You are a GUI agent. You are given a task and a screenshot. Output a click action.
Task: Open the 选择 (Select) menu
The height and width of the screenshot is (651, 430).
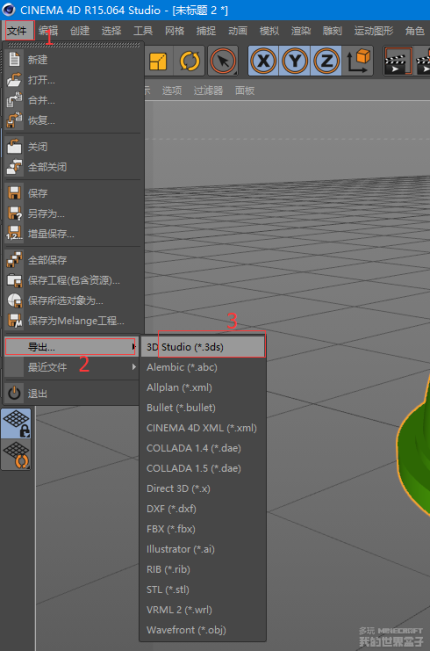click(111, 31)
